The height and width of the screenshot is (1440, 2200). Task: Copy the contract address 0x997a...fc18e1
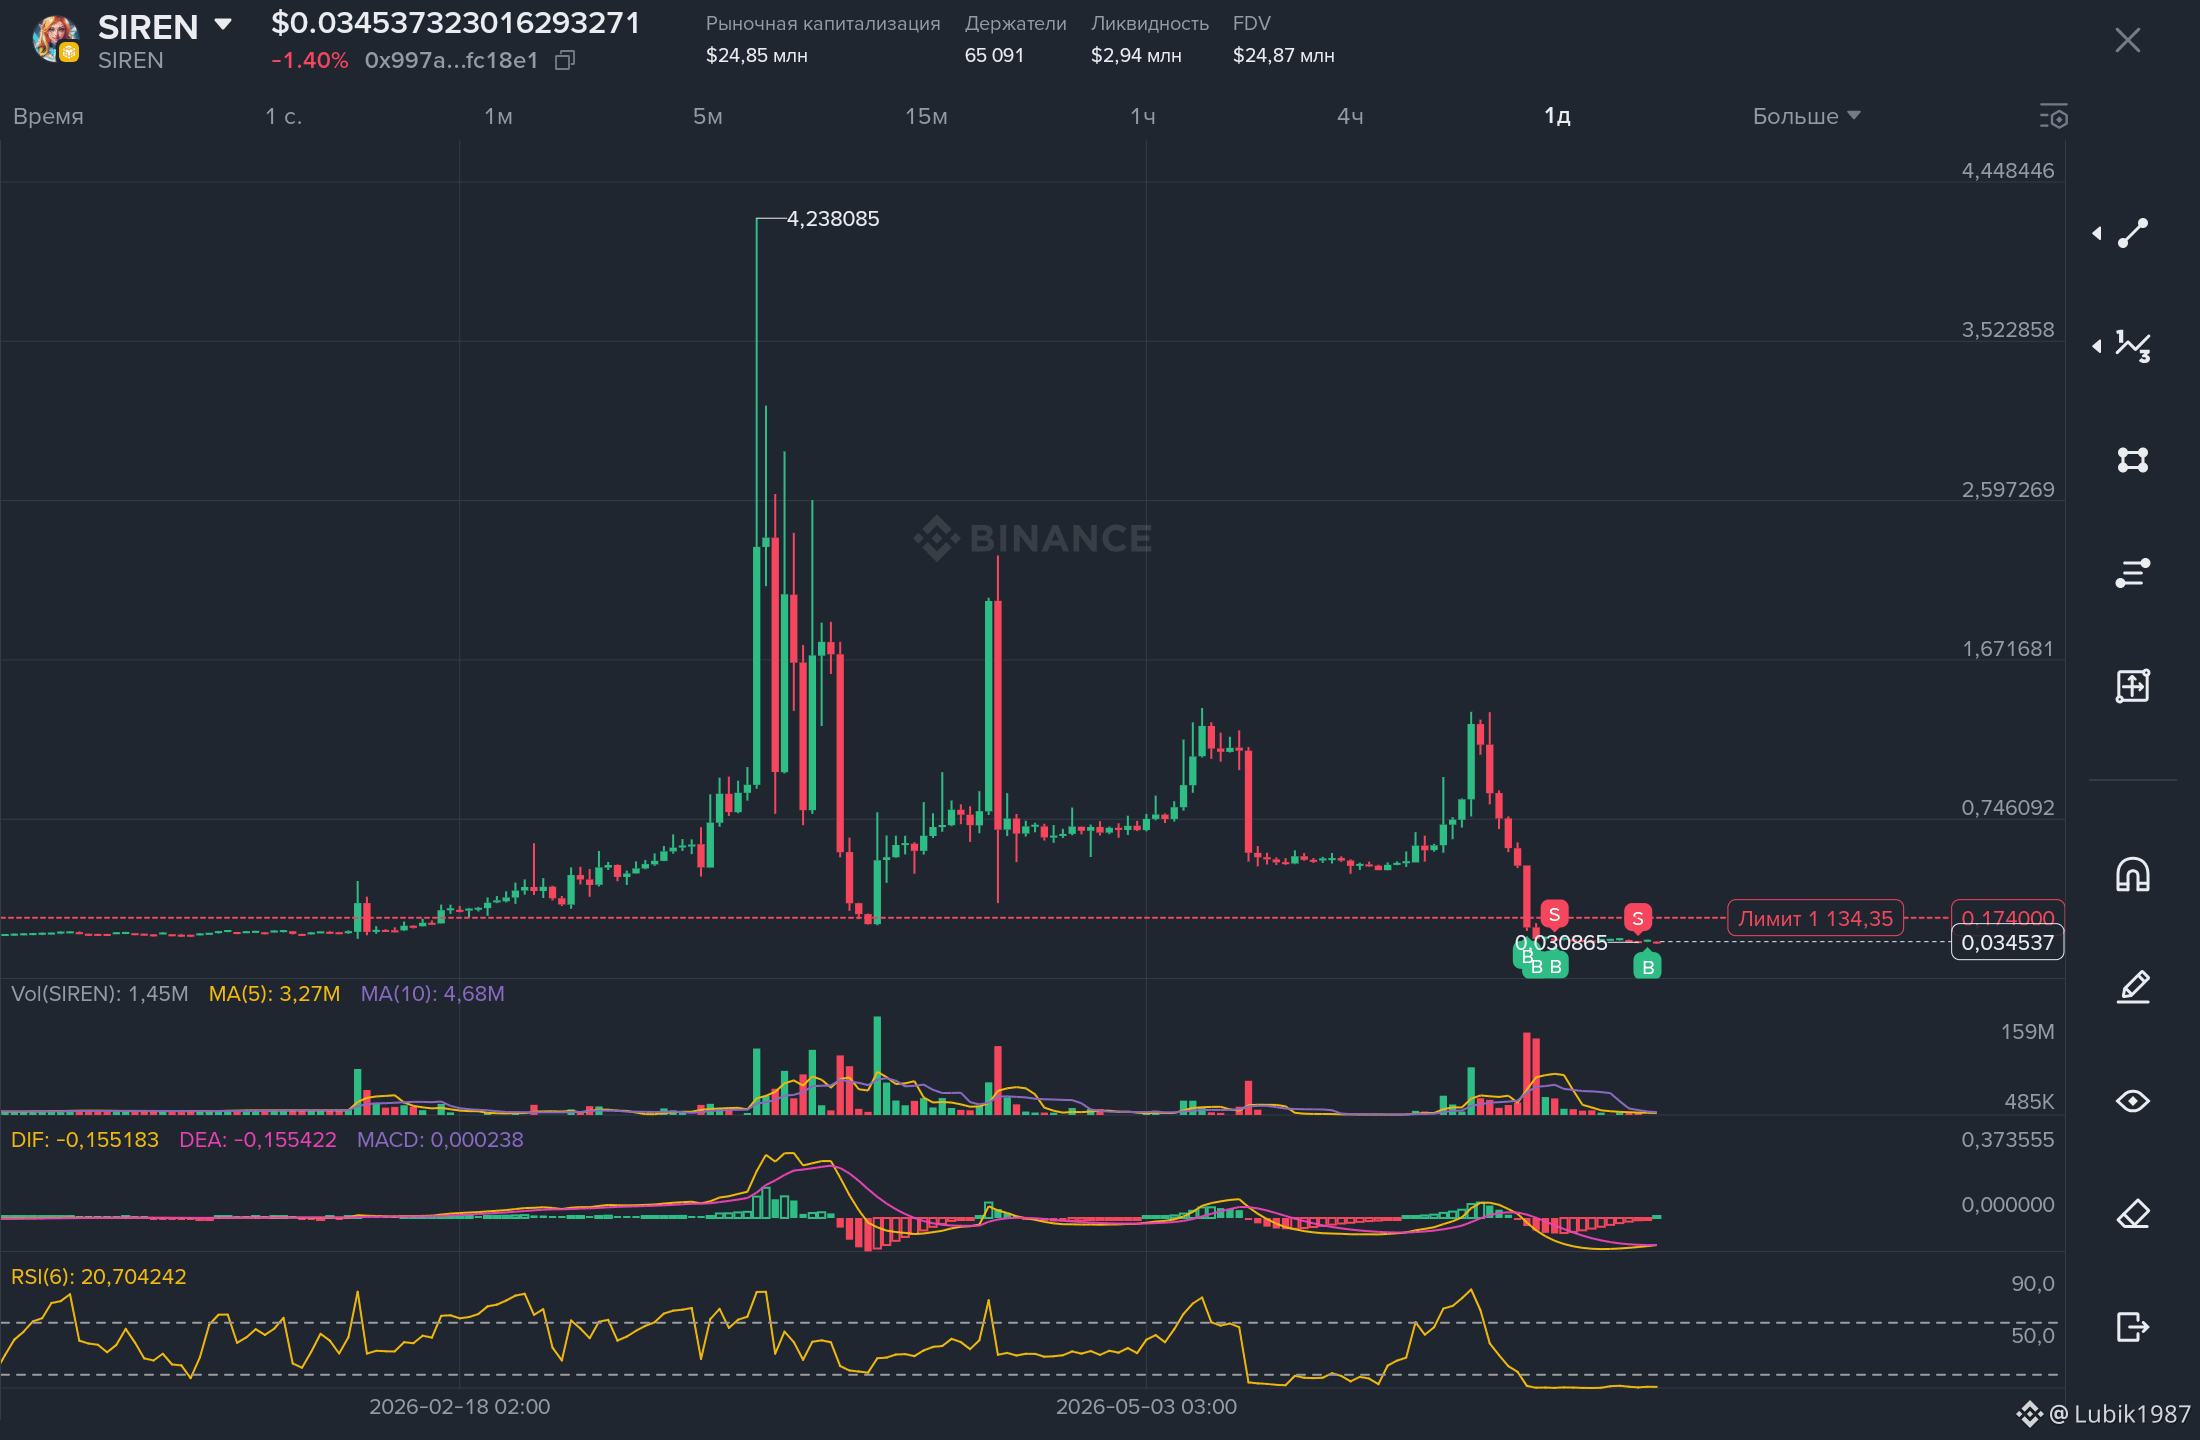coord(565,61)
